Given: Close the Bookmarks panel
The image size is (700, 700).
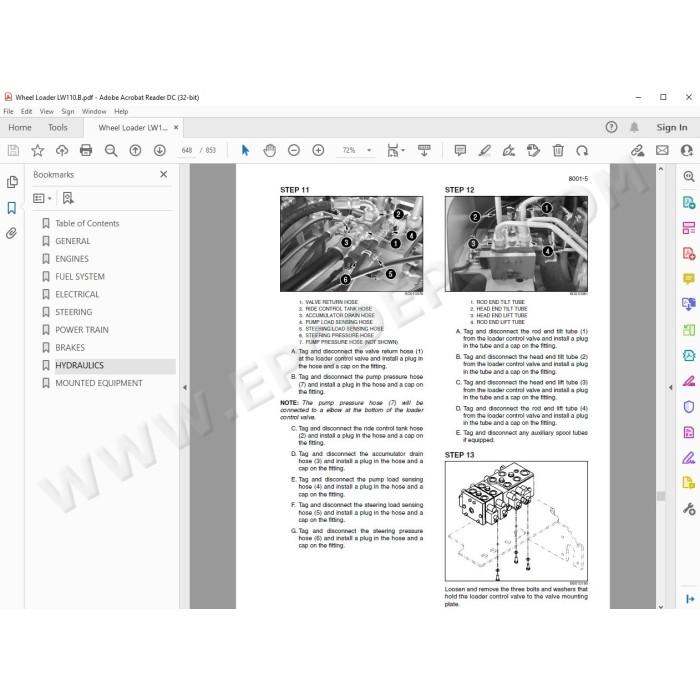Looking at the screenshot, I should click(x=164, y=174).
